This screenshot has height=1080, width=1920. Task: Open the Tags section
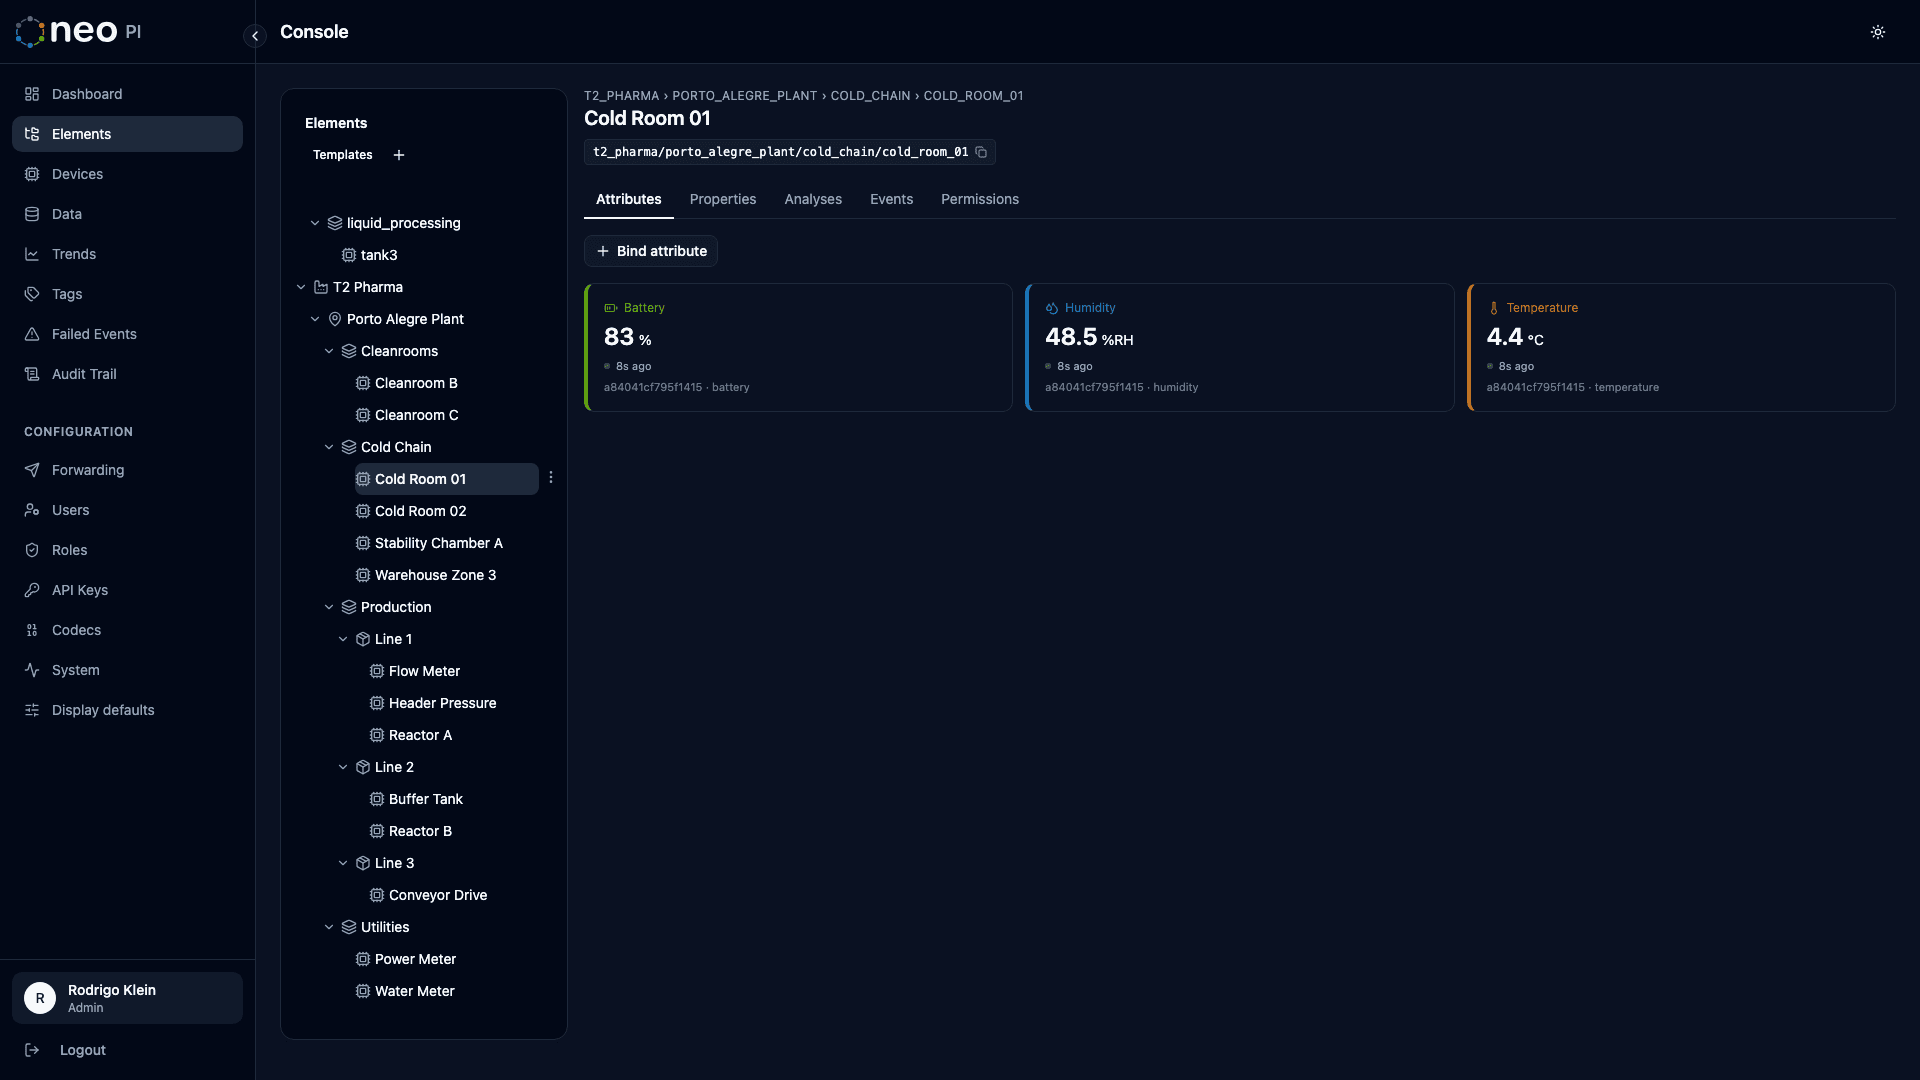[127, 294]
